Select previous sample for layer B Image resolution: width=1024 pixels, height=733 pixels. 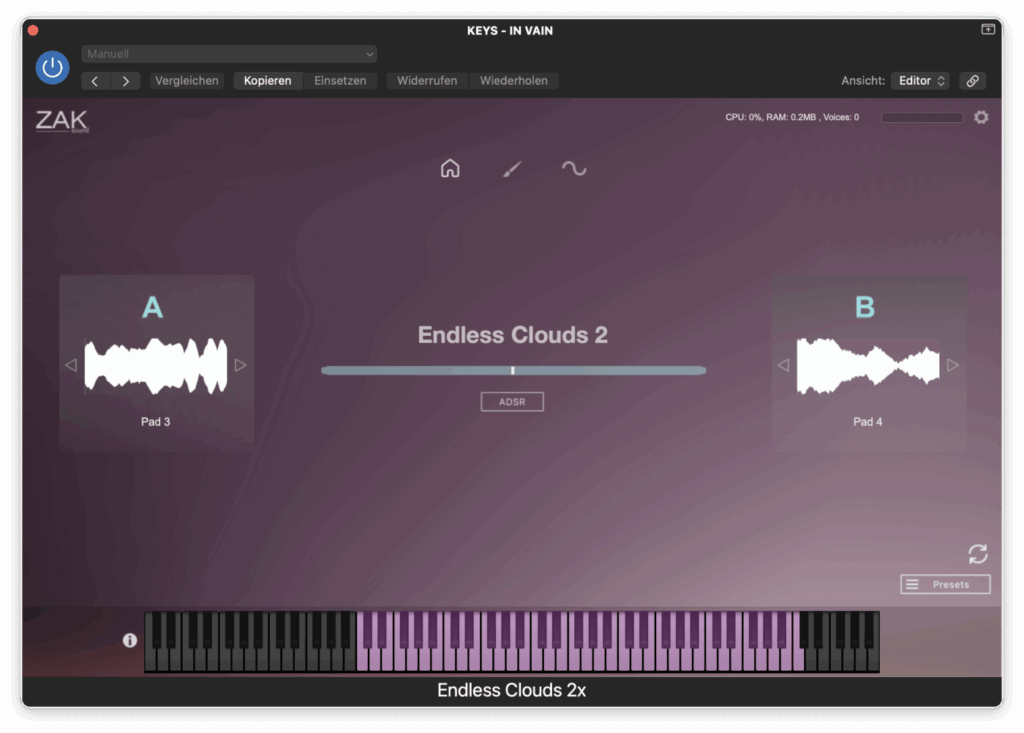click(x=783, y=365)
